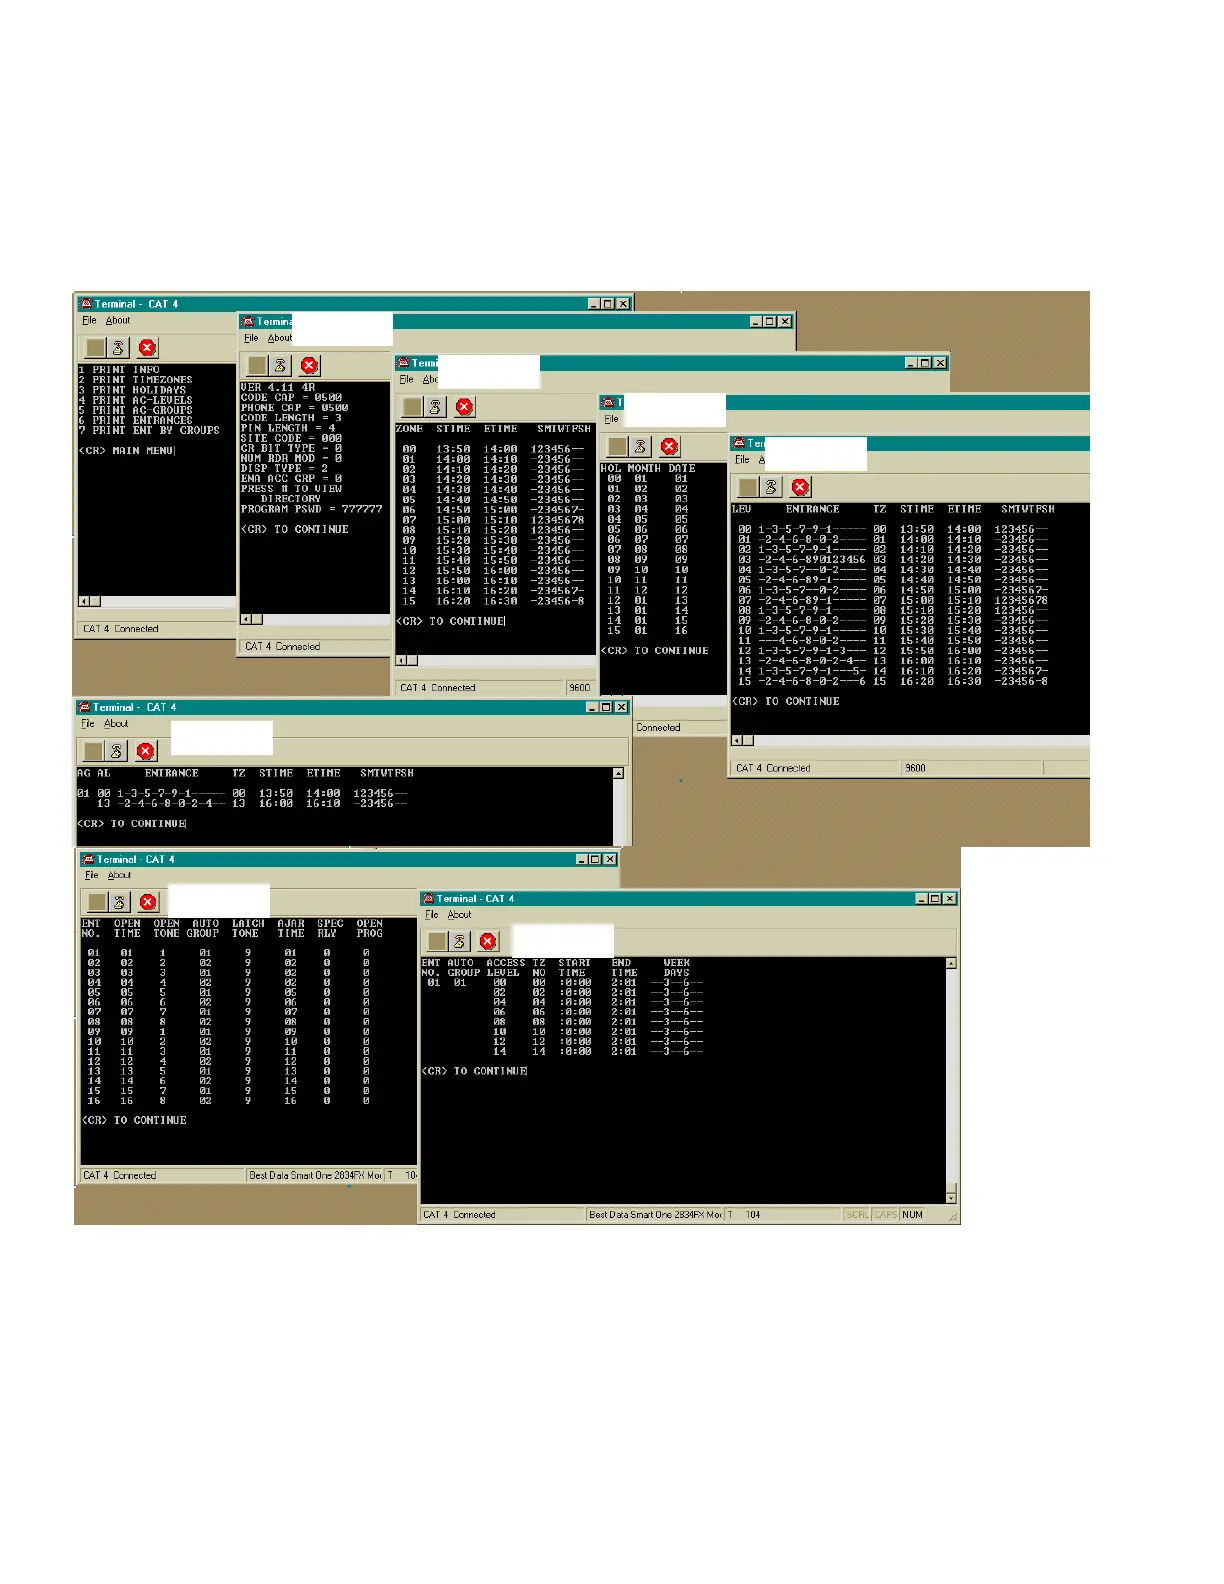Click gray square button in OPEN TIME OPEN TONE window
Viewport: 1224px width, 1584px height.
[x=96, y=902]
